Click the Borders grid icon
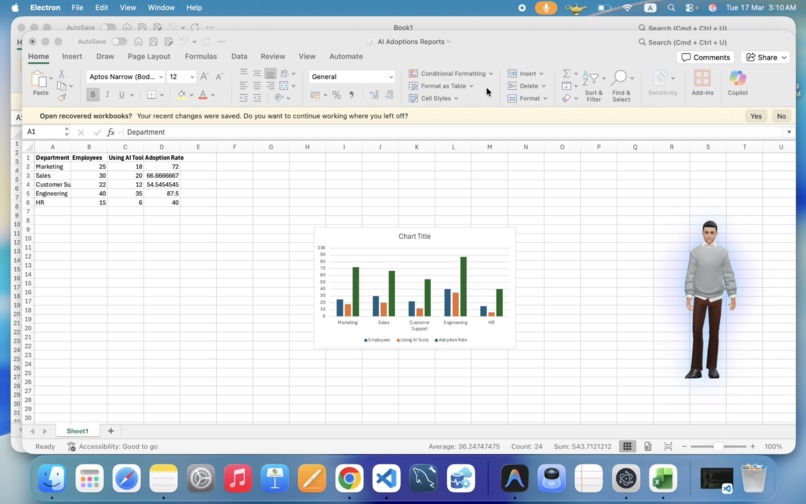 [x=151, y=95]
